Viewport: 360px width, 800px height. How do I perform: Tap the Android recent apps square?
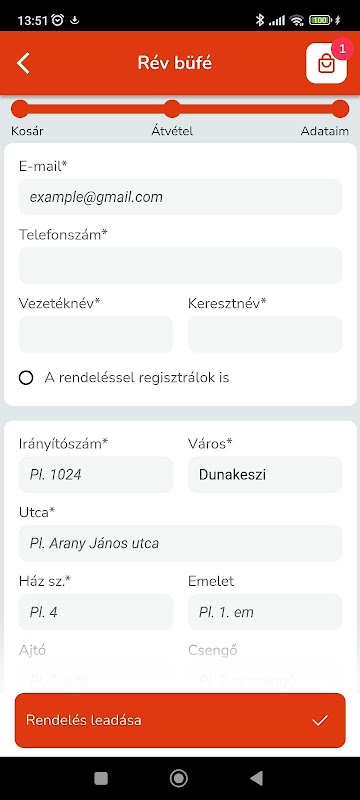tap(101, 778)
